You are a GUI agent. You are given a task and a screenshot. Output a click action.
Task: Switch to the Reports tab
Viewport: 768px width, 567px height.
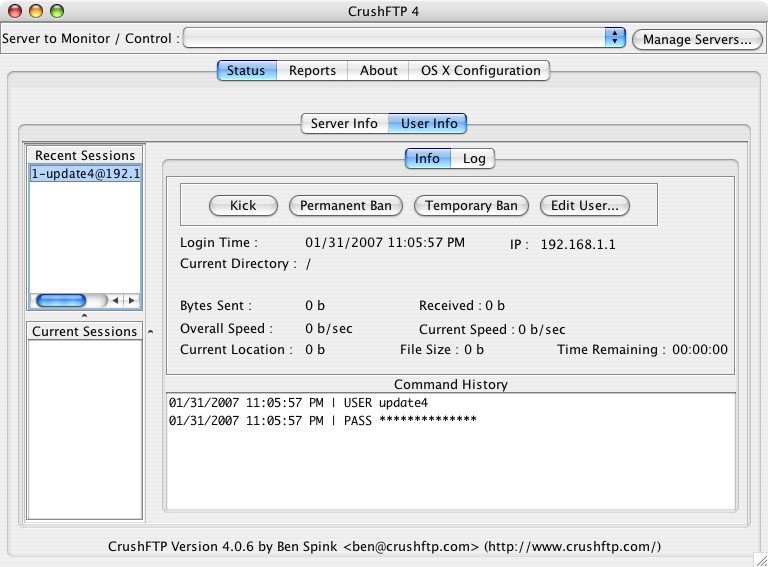(312, 70)
